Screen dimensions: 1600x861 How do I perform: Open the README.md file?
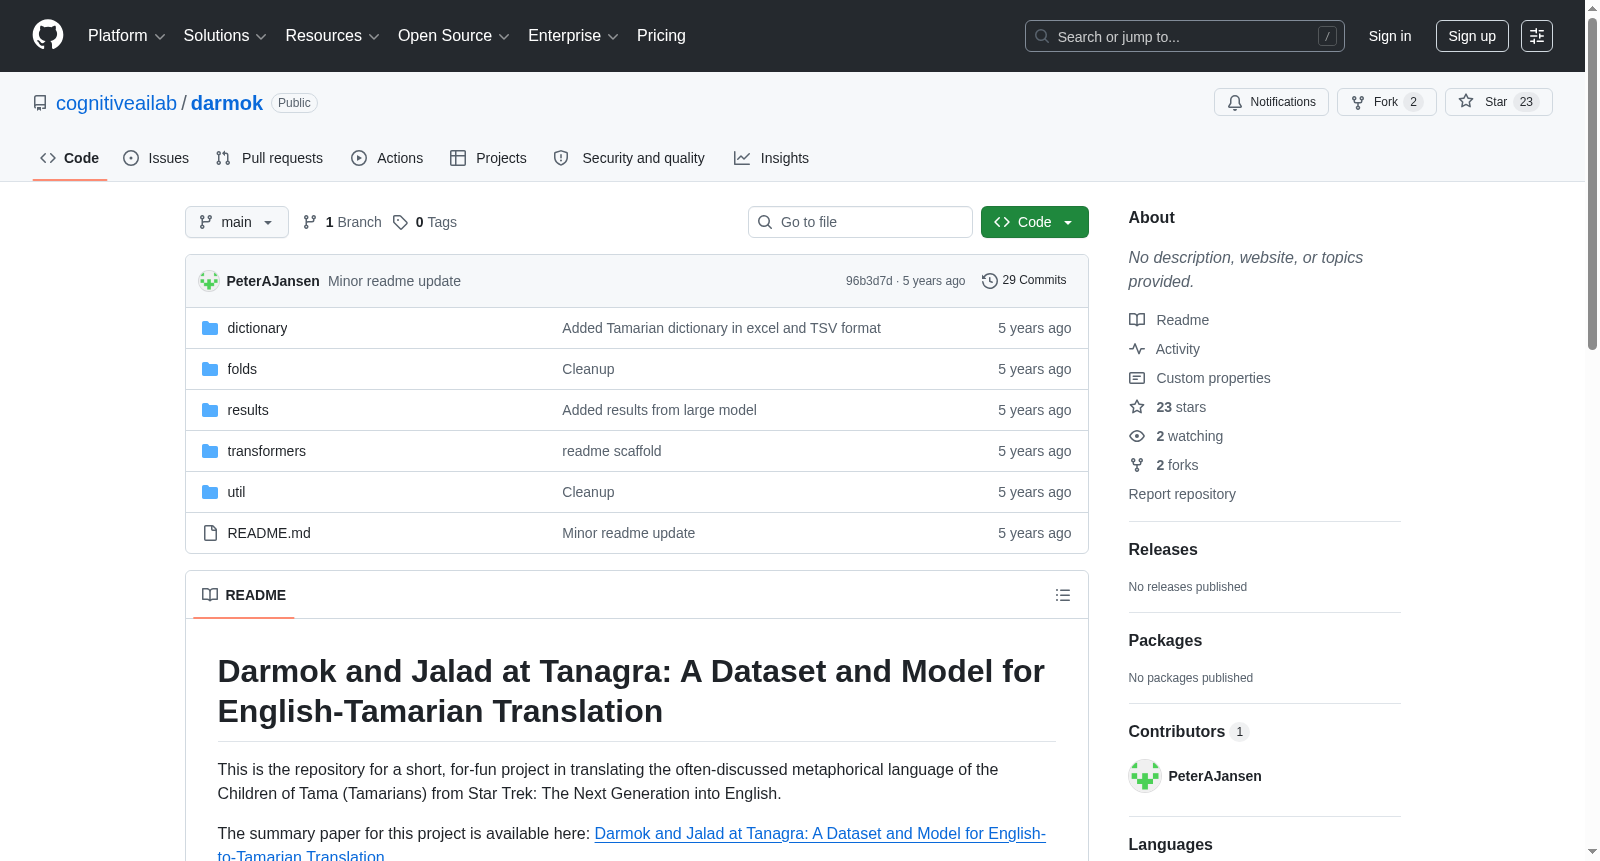[269, 533]
